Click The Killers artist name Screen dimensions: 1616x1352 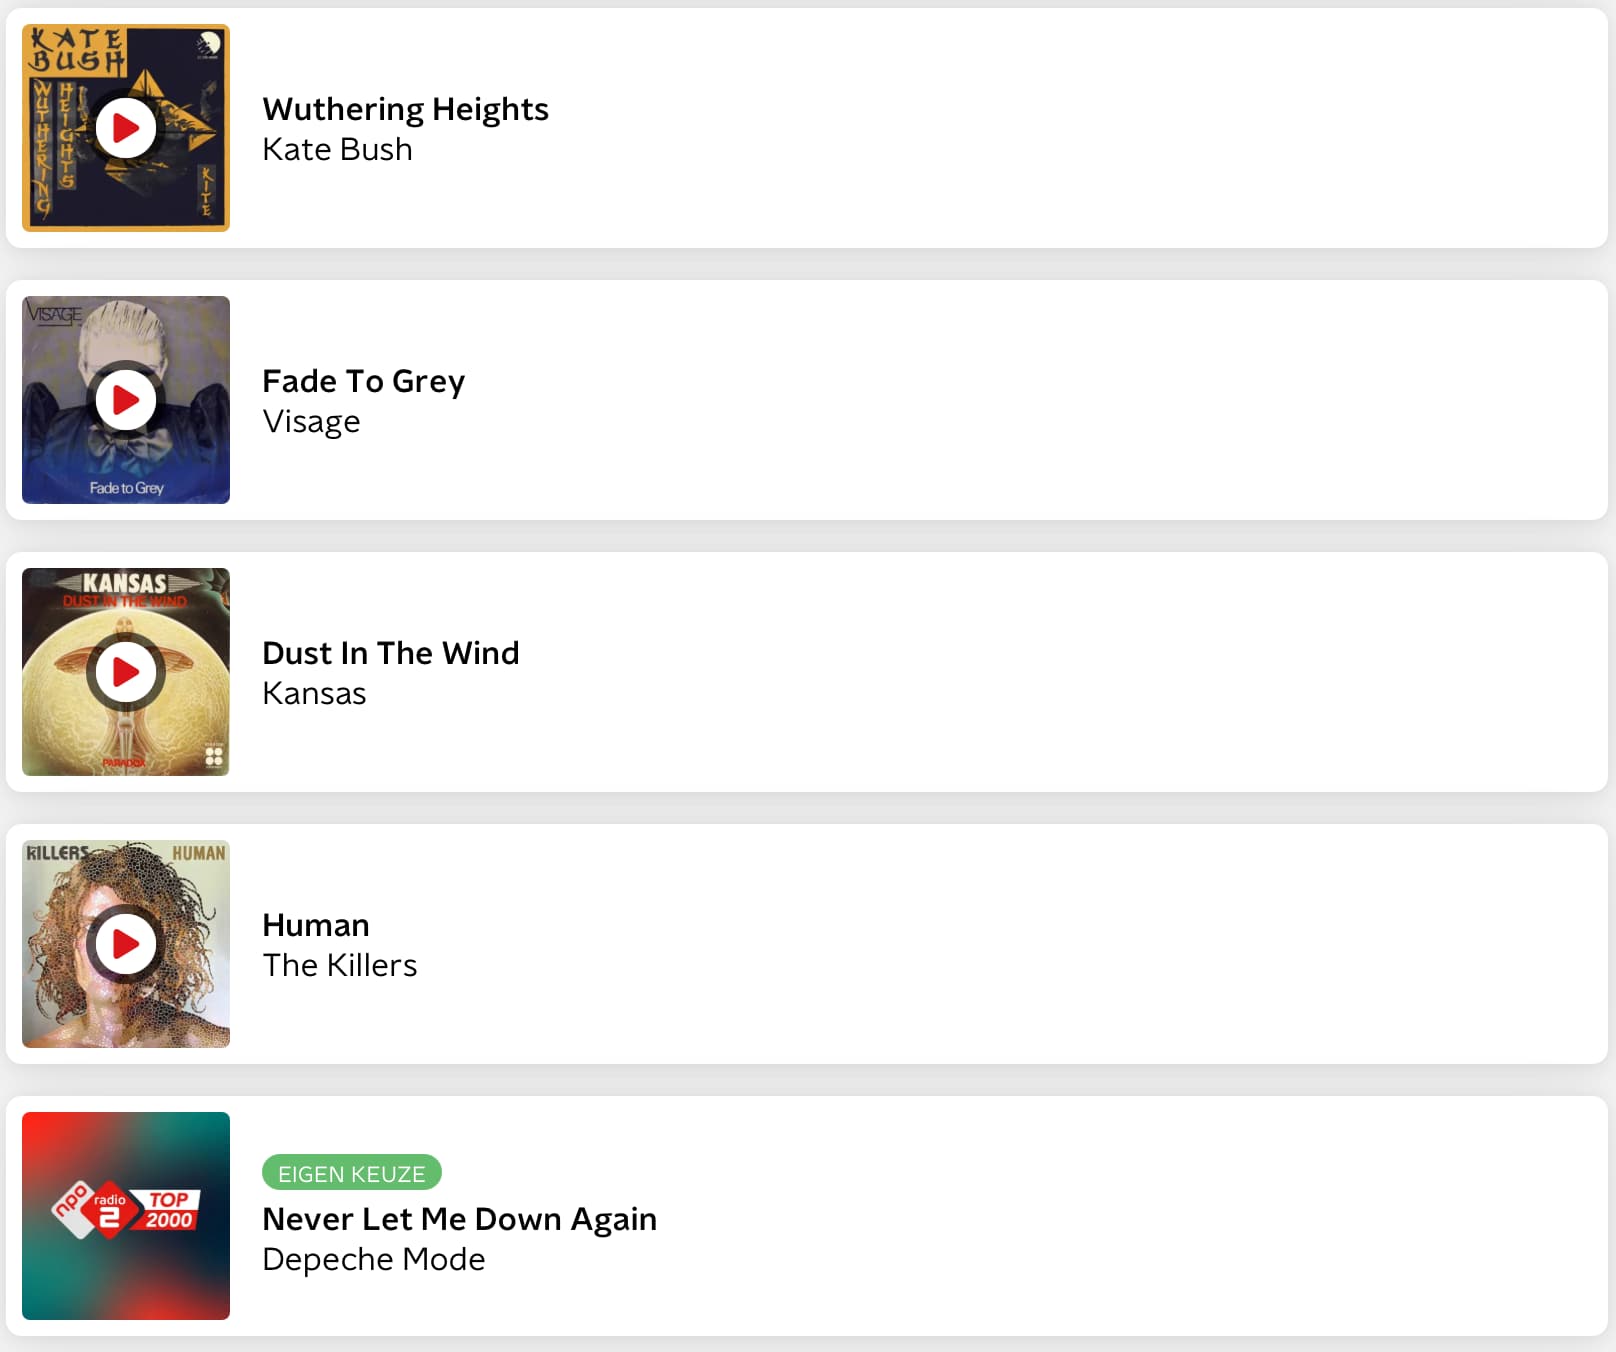[x=339, y=965]
